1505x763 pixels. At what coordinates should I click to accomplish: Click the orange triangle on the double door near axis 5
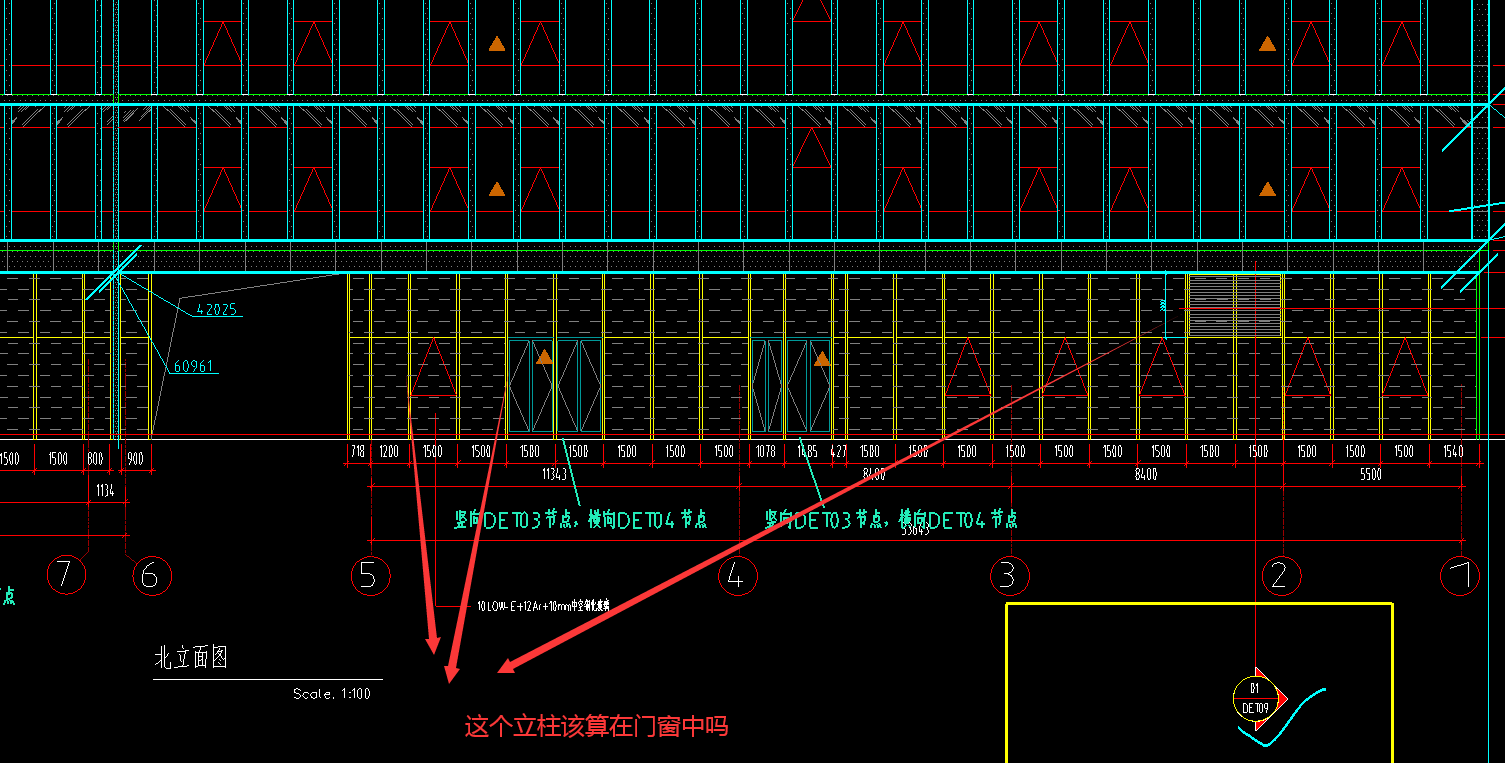point(544,356)
